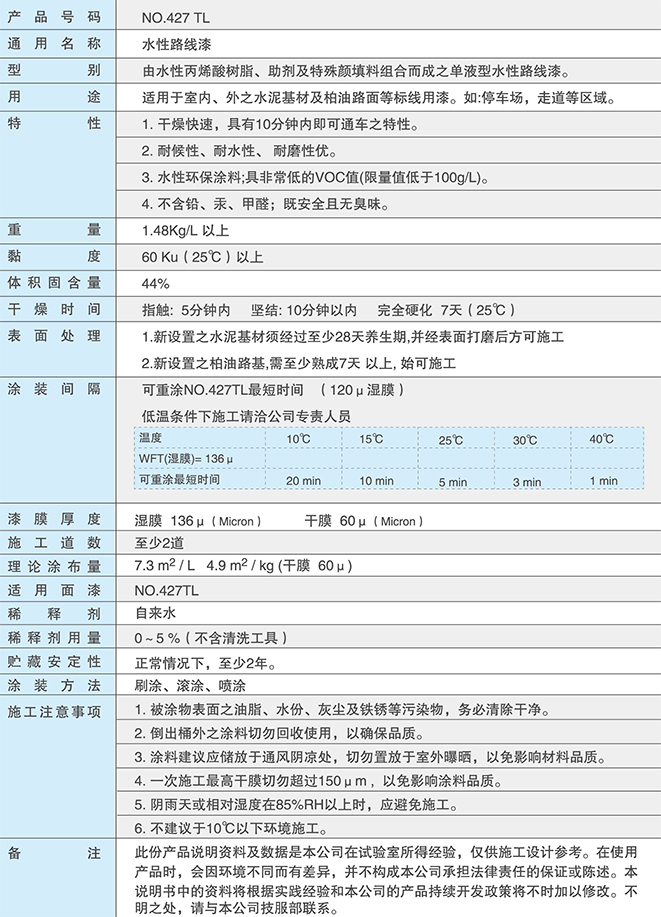Select the 40℃ temperature column cell
The width and height of the screenshot is (661, 917).
[x=602, y=439]
